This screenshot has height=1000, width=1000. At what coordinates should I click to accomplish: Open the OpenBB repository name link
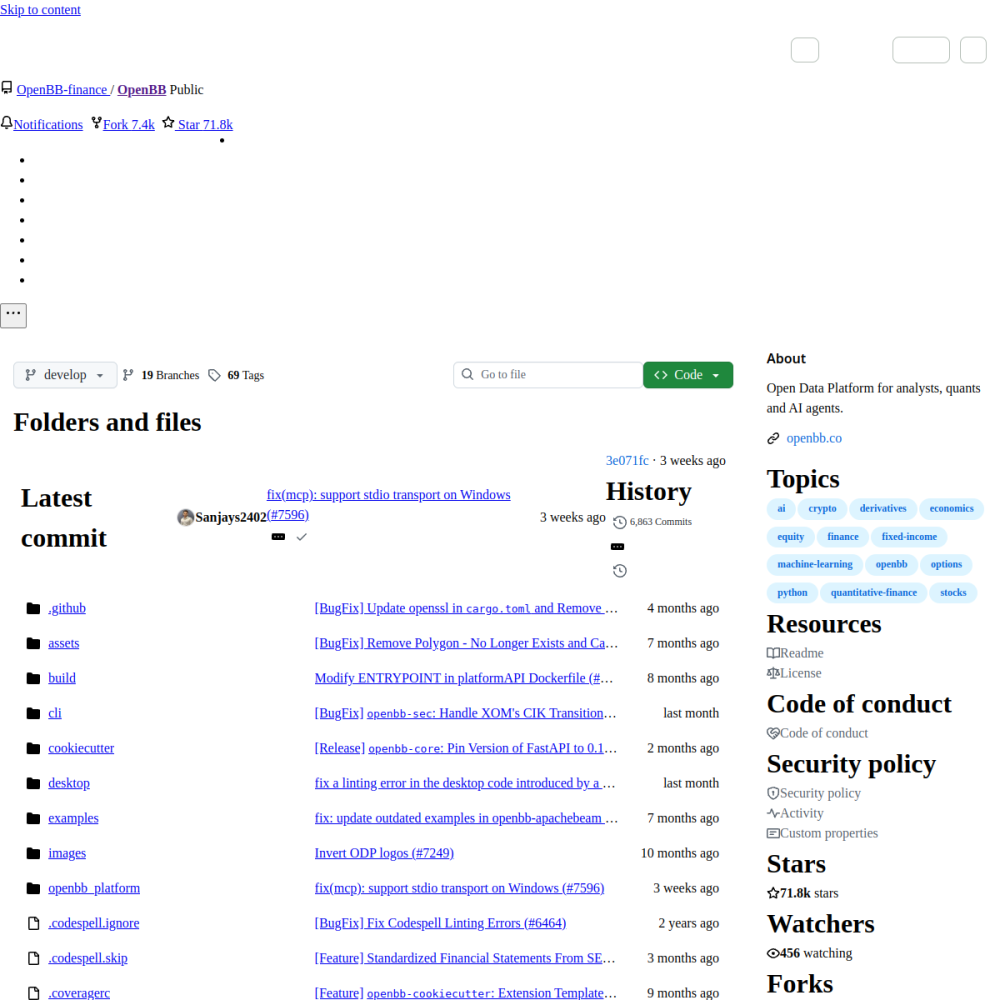point(142,90)
